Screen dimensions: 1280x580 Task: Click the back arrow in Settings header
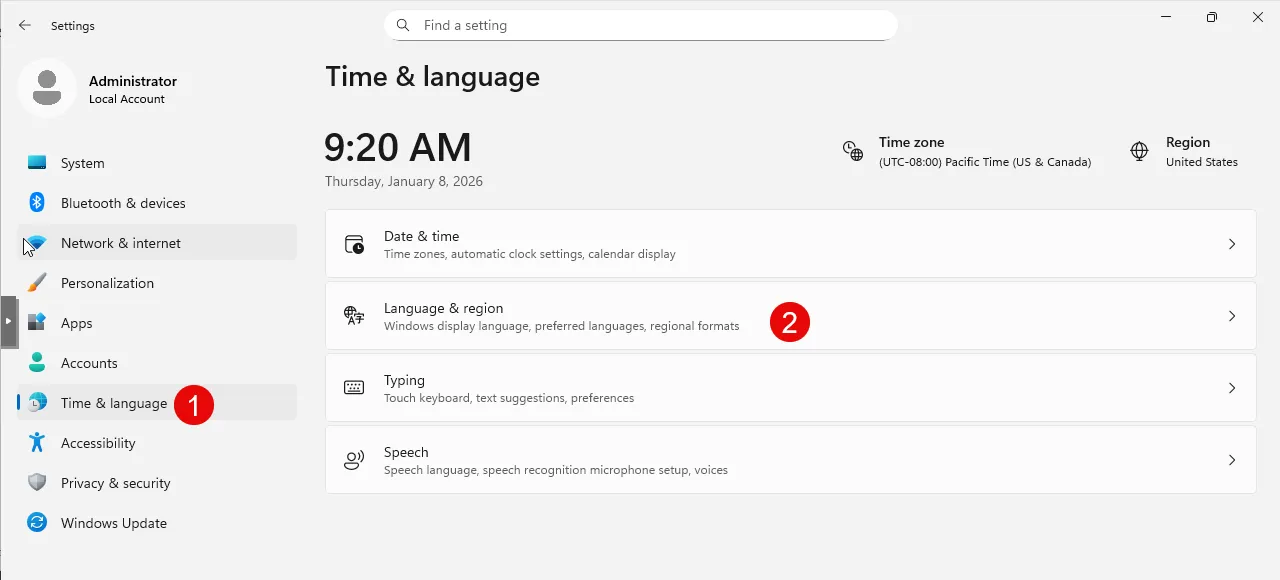(25, 26)
